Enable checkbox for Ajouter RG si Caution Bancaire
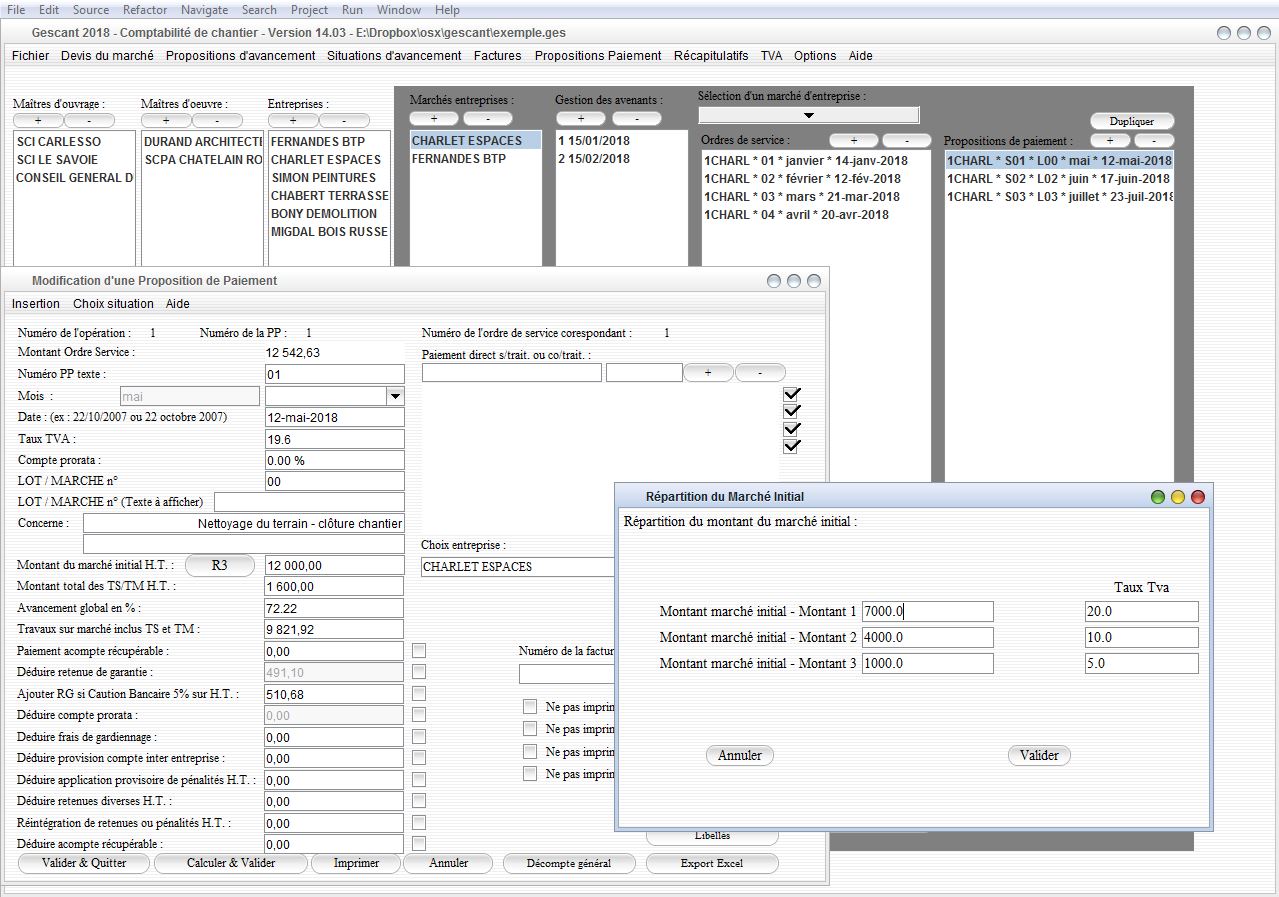 419,693
